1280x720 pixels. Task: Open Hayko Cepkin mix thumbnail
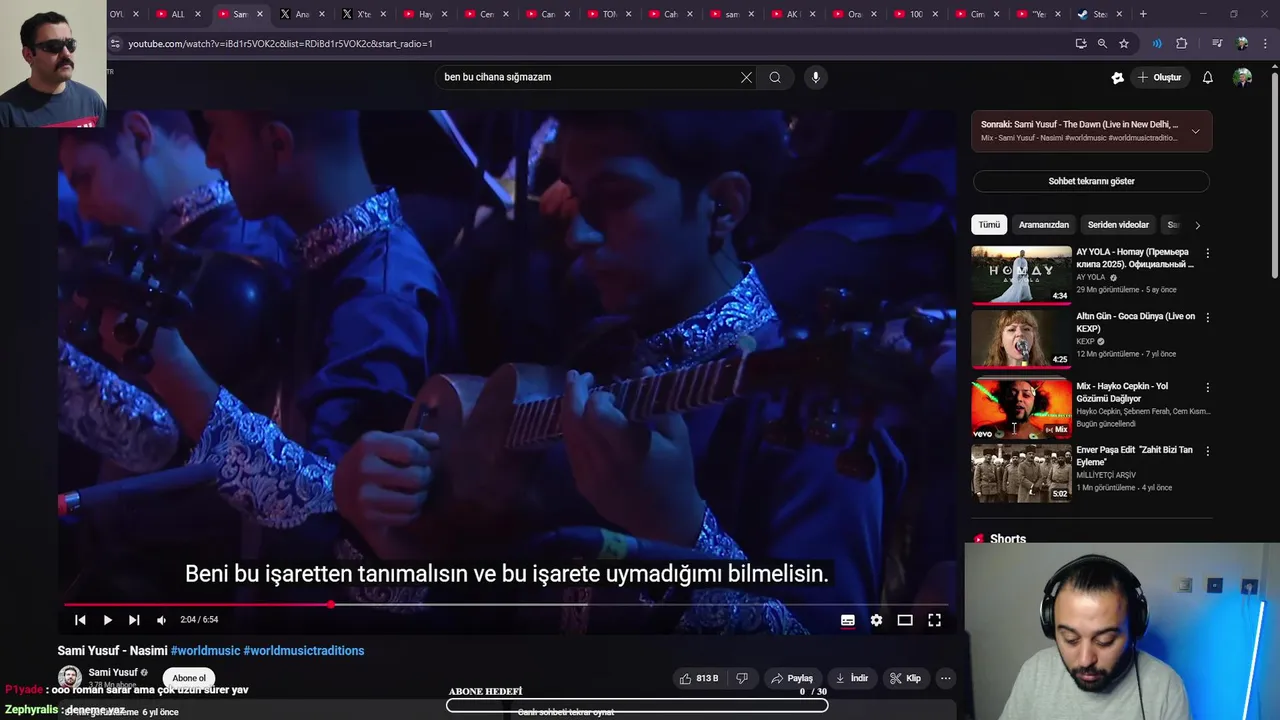pos(1021,408)
